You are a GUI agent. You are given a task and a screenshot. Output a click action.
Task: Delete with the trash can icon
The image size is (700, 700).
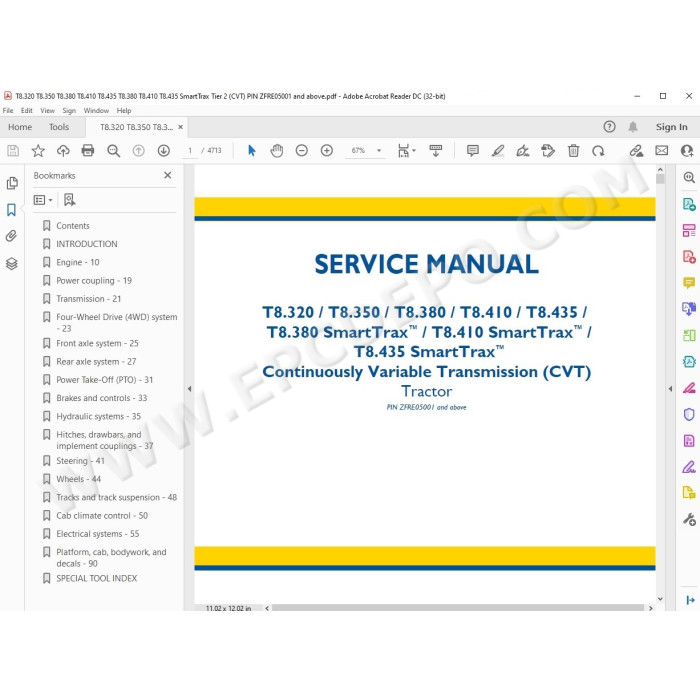click(x=573, y=151)
